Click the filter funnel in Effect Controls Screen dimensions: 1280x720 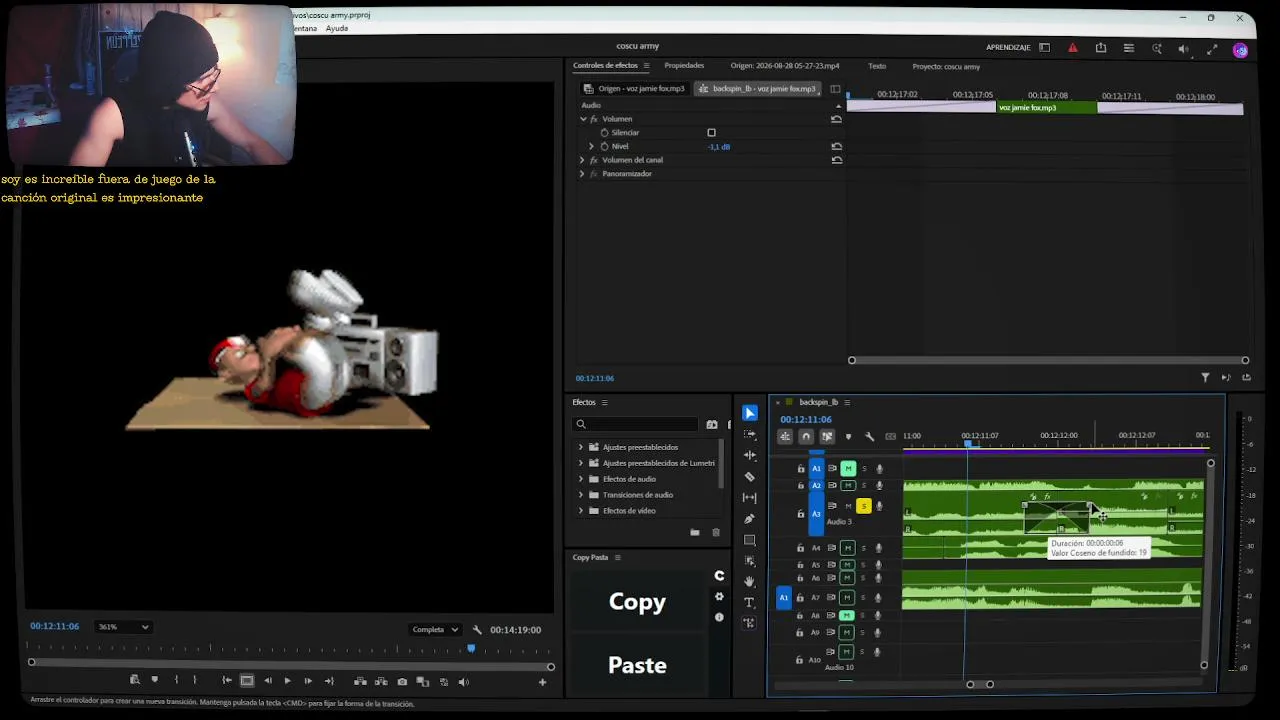(x=1205, y=377)
